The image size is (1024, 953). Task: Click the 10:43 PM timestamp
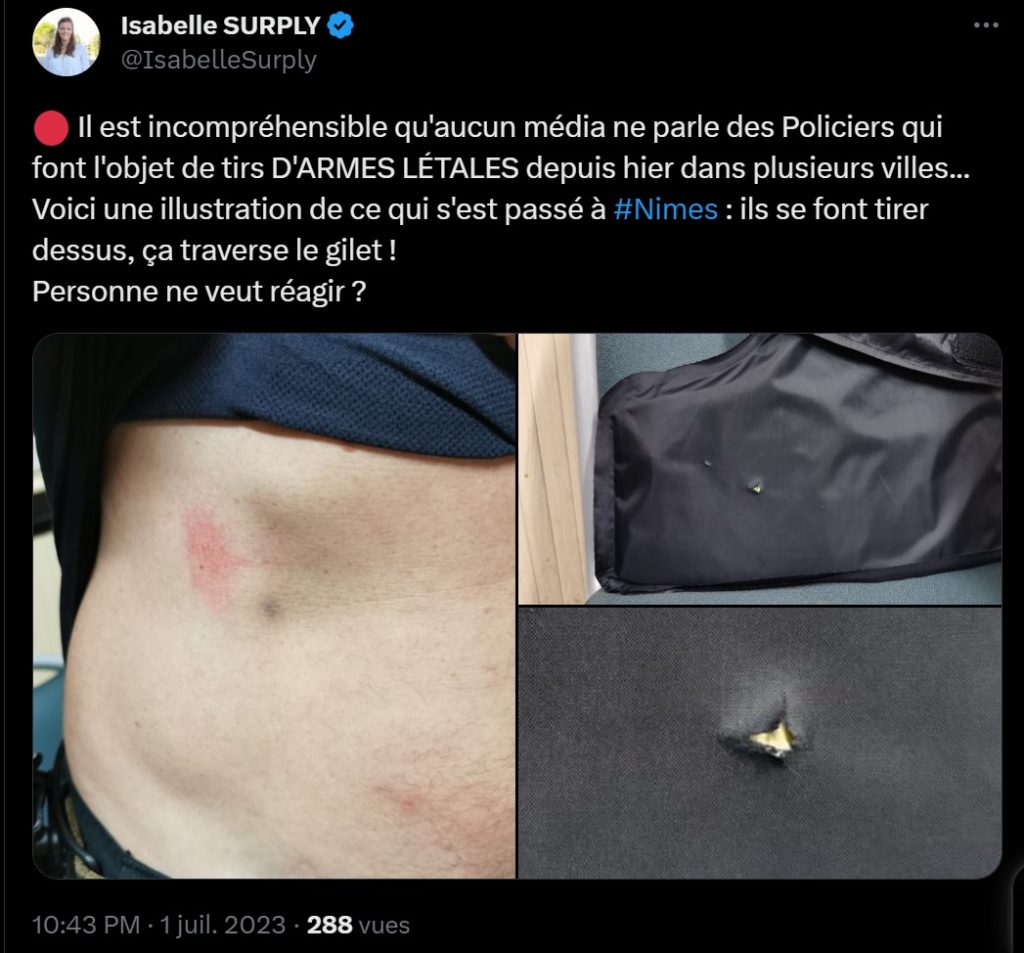[86, 925]
